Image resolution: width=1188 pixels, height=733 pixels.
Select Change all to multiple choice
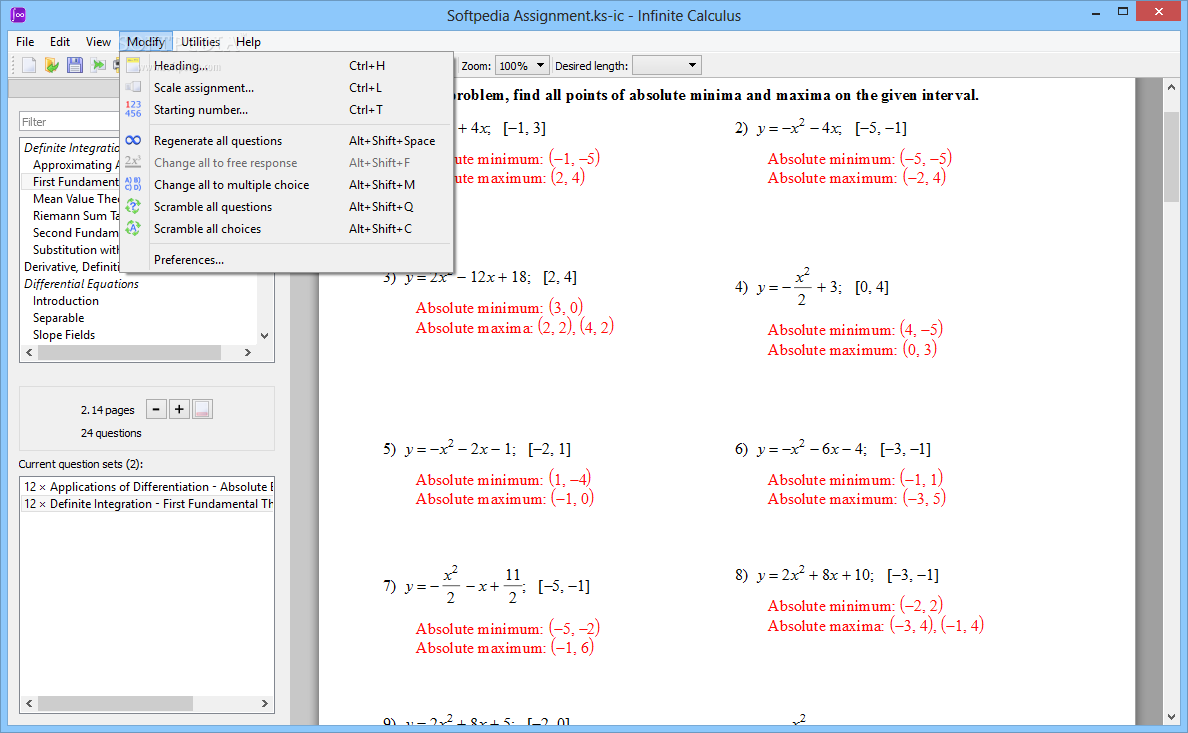(x=287, y=184)
